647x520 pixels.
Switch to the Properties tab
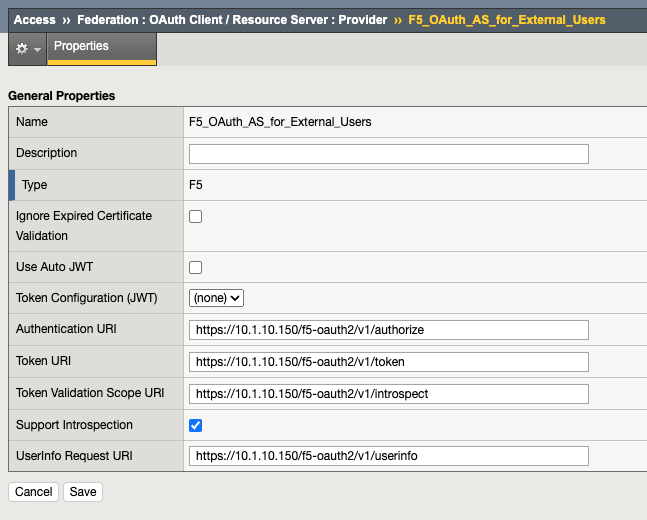point(81,46)
